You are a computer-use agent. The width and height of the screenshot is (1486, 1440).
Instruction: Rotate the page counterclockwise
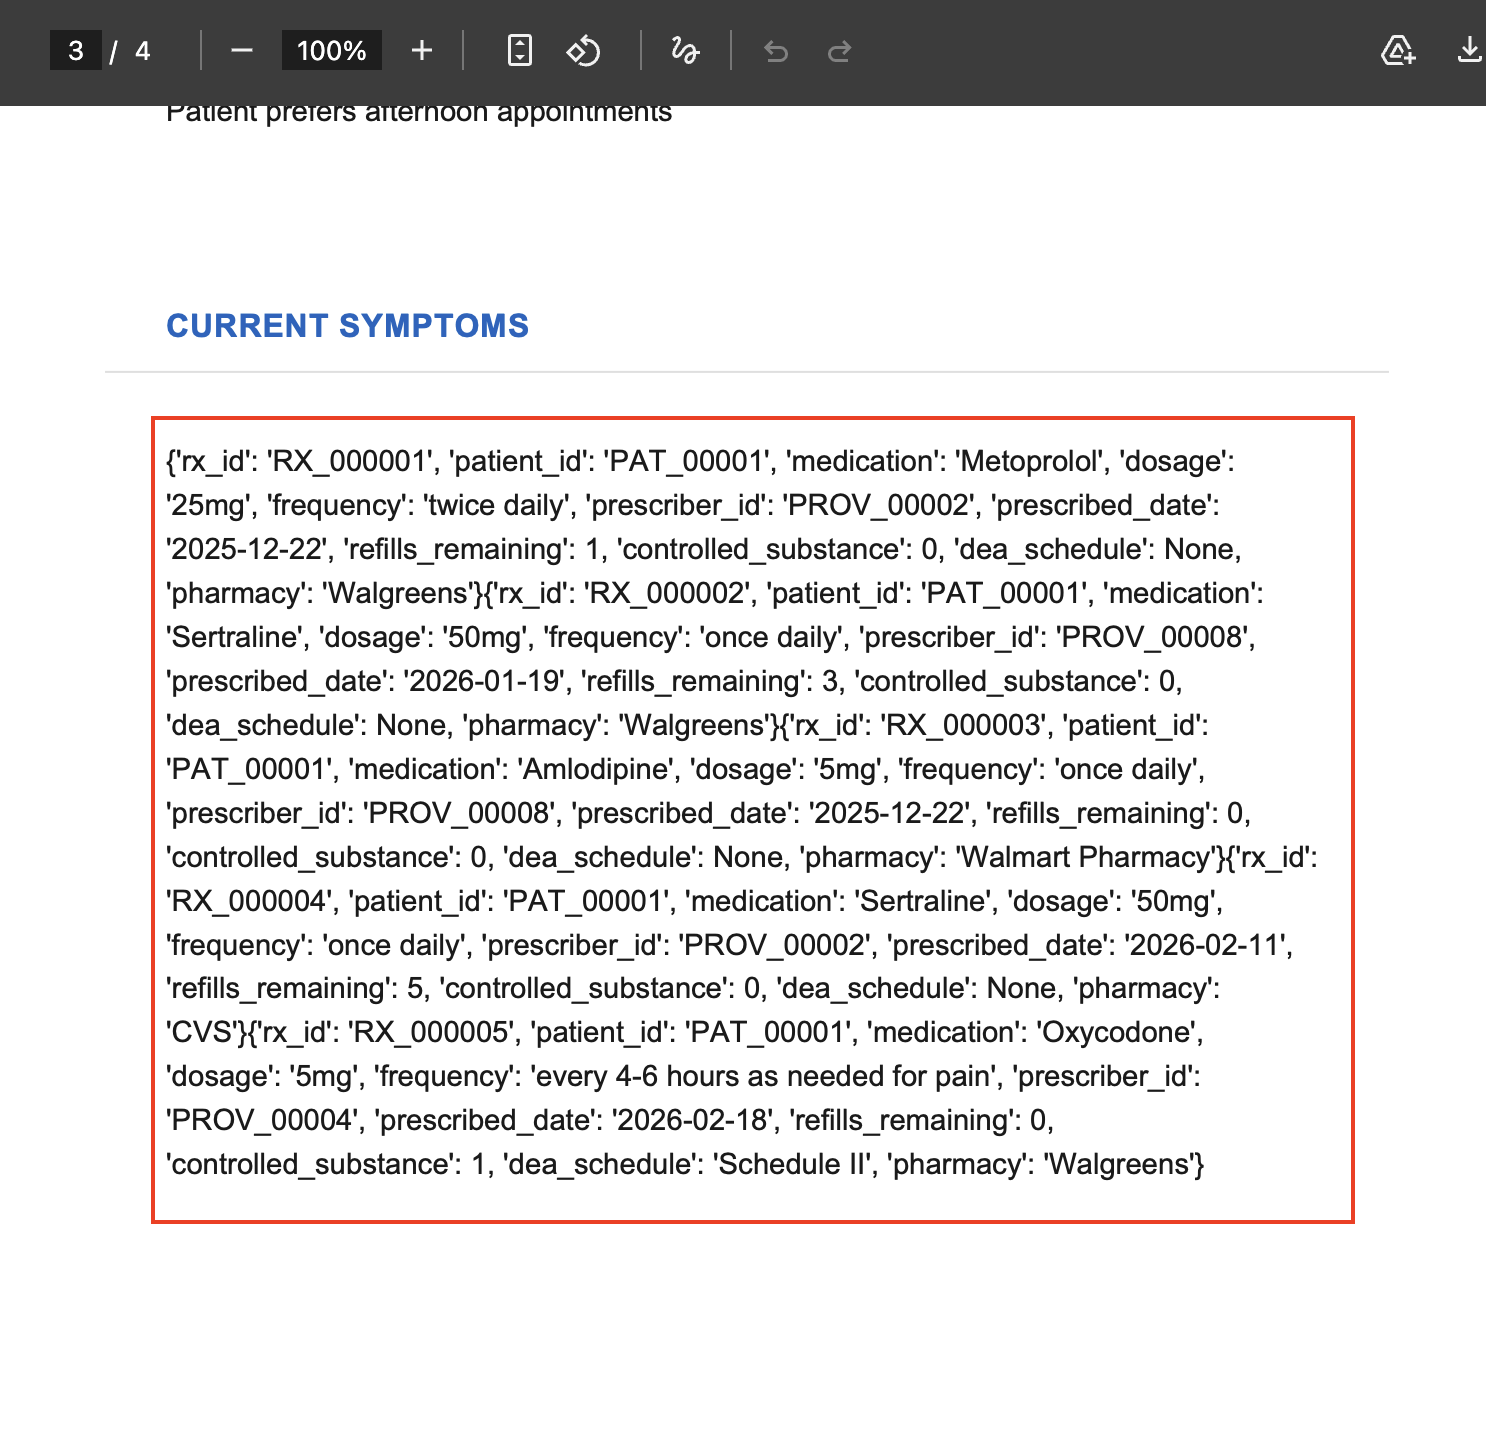pyautogui.click(x=583, y=51)
